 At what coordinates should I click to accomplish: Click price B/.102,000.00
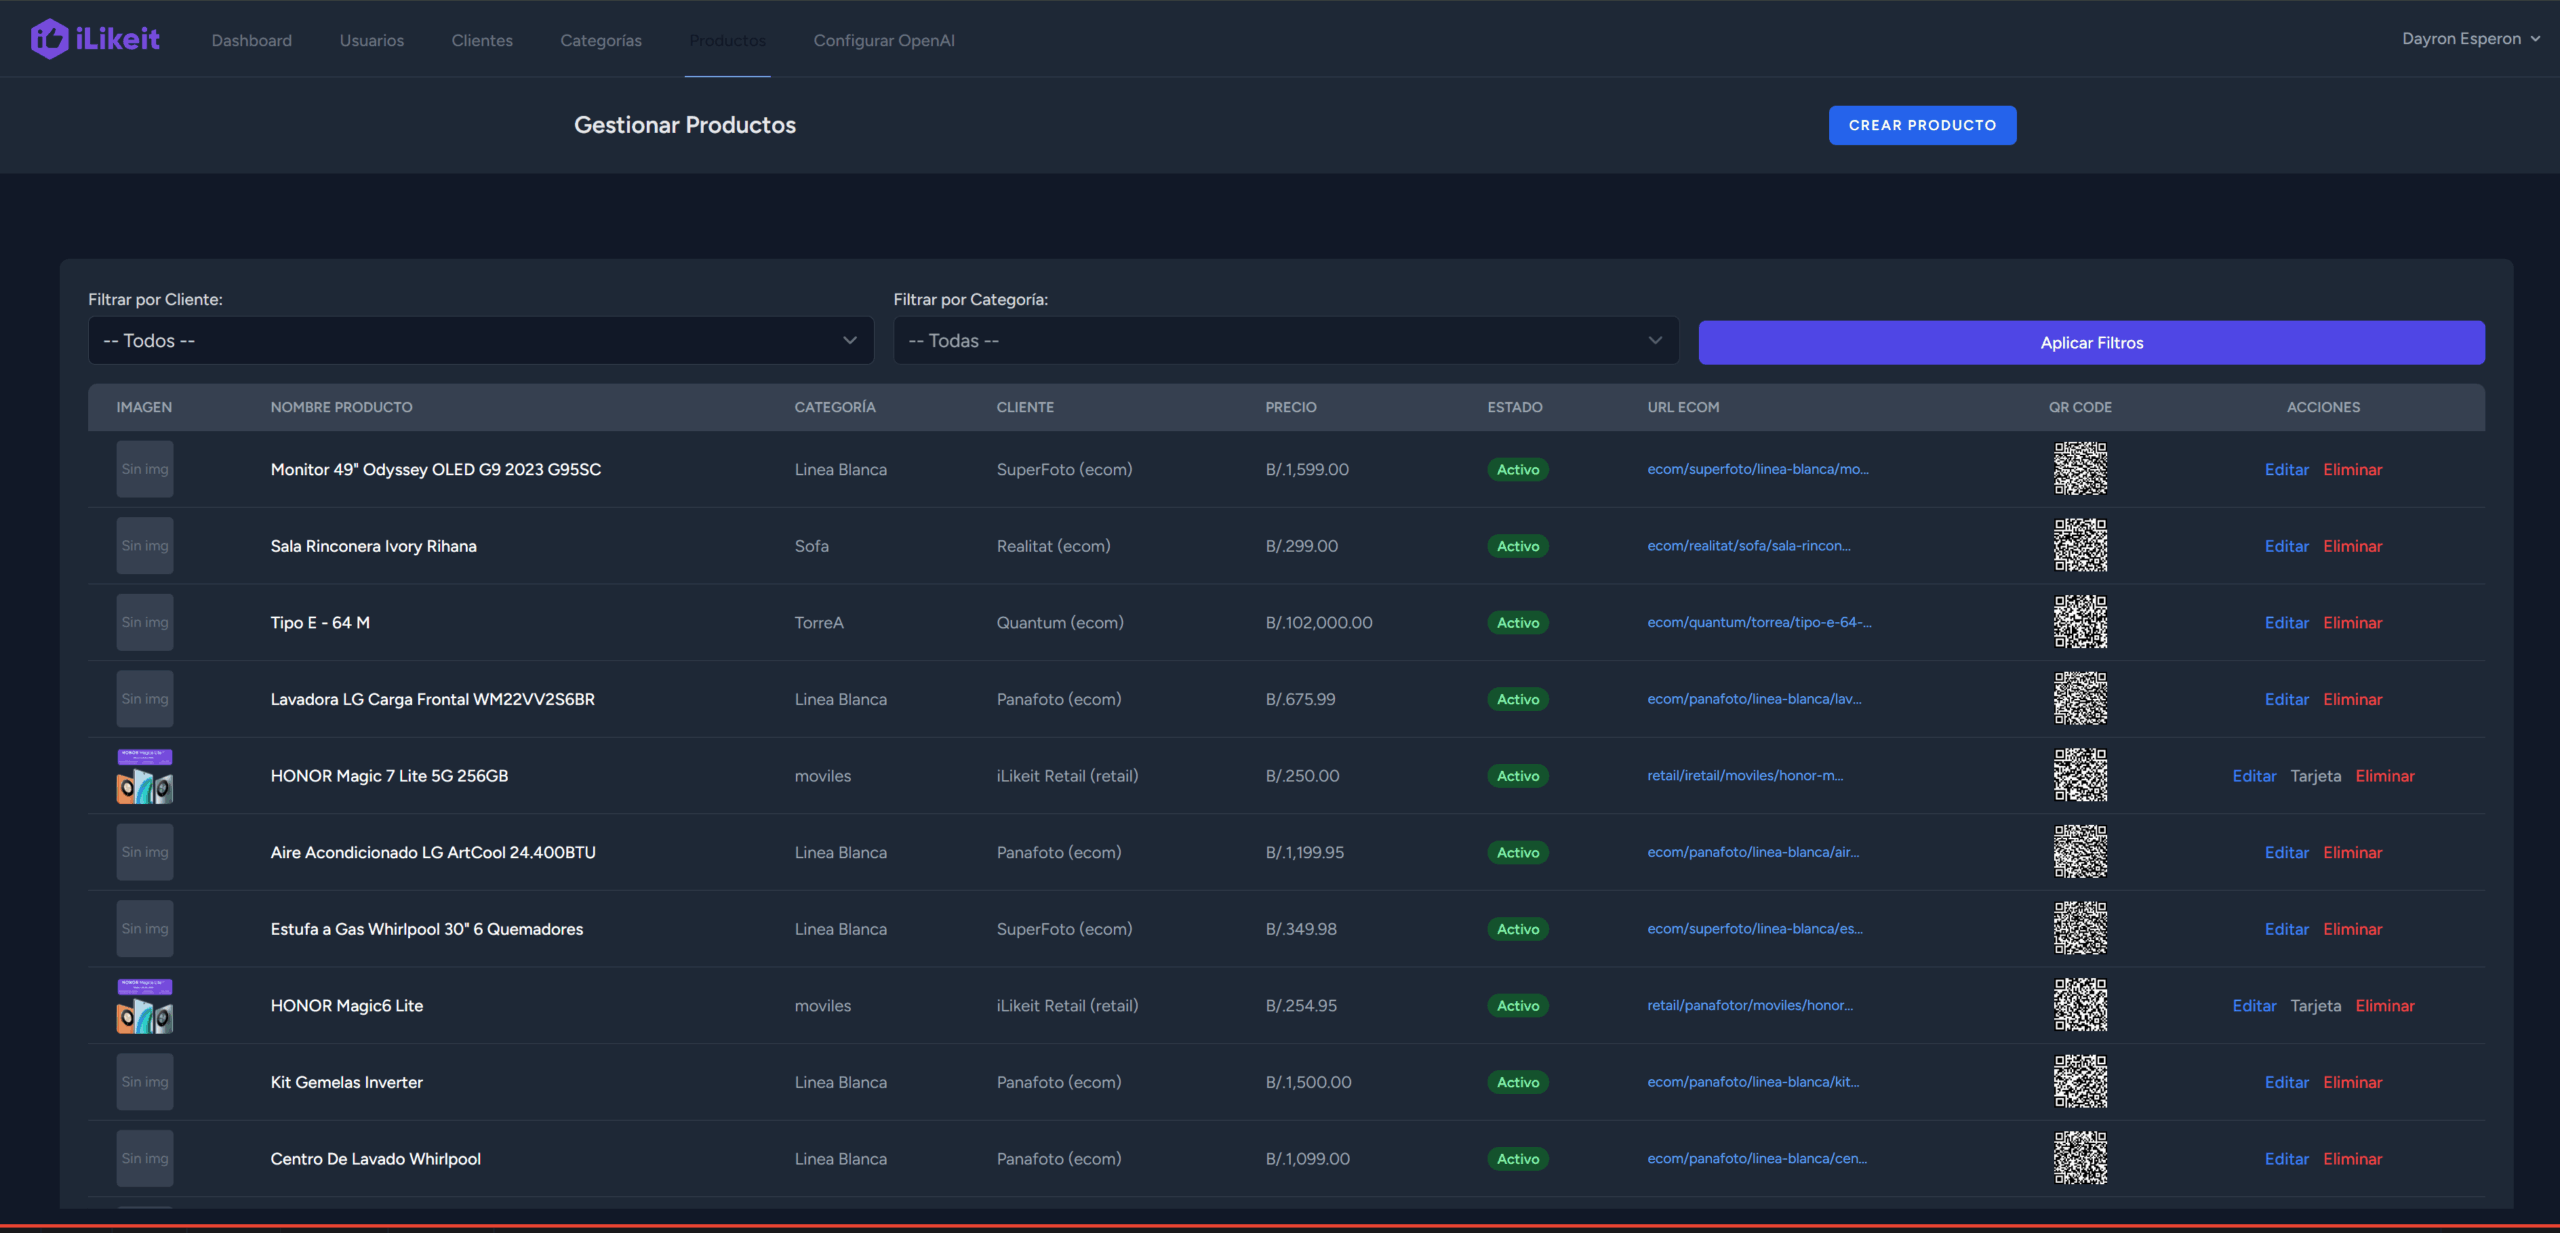click(x=1318, y=622)
